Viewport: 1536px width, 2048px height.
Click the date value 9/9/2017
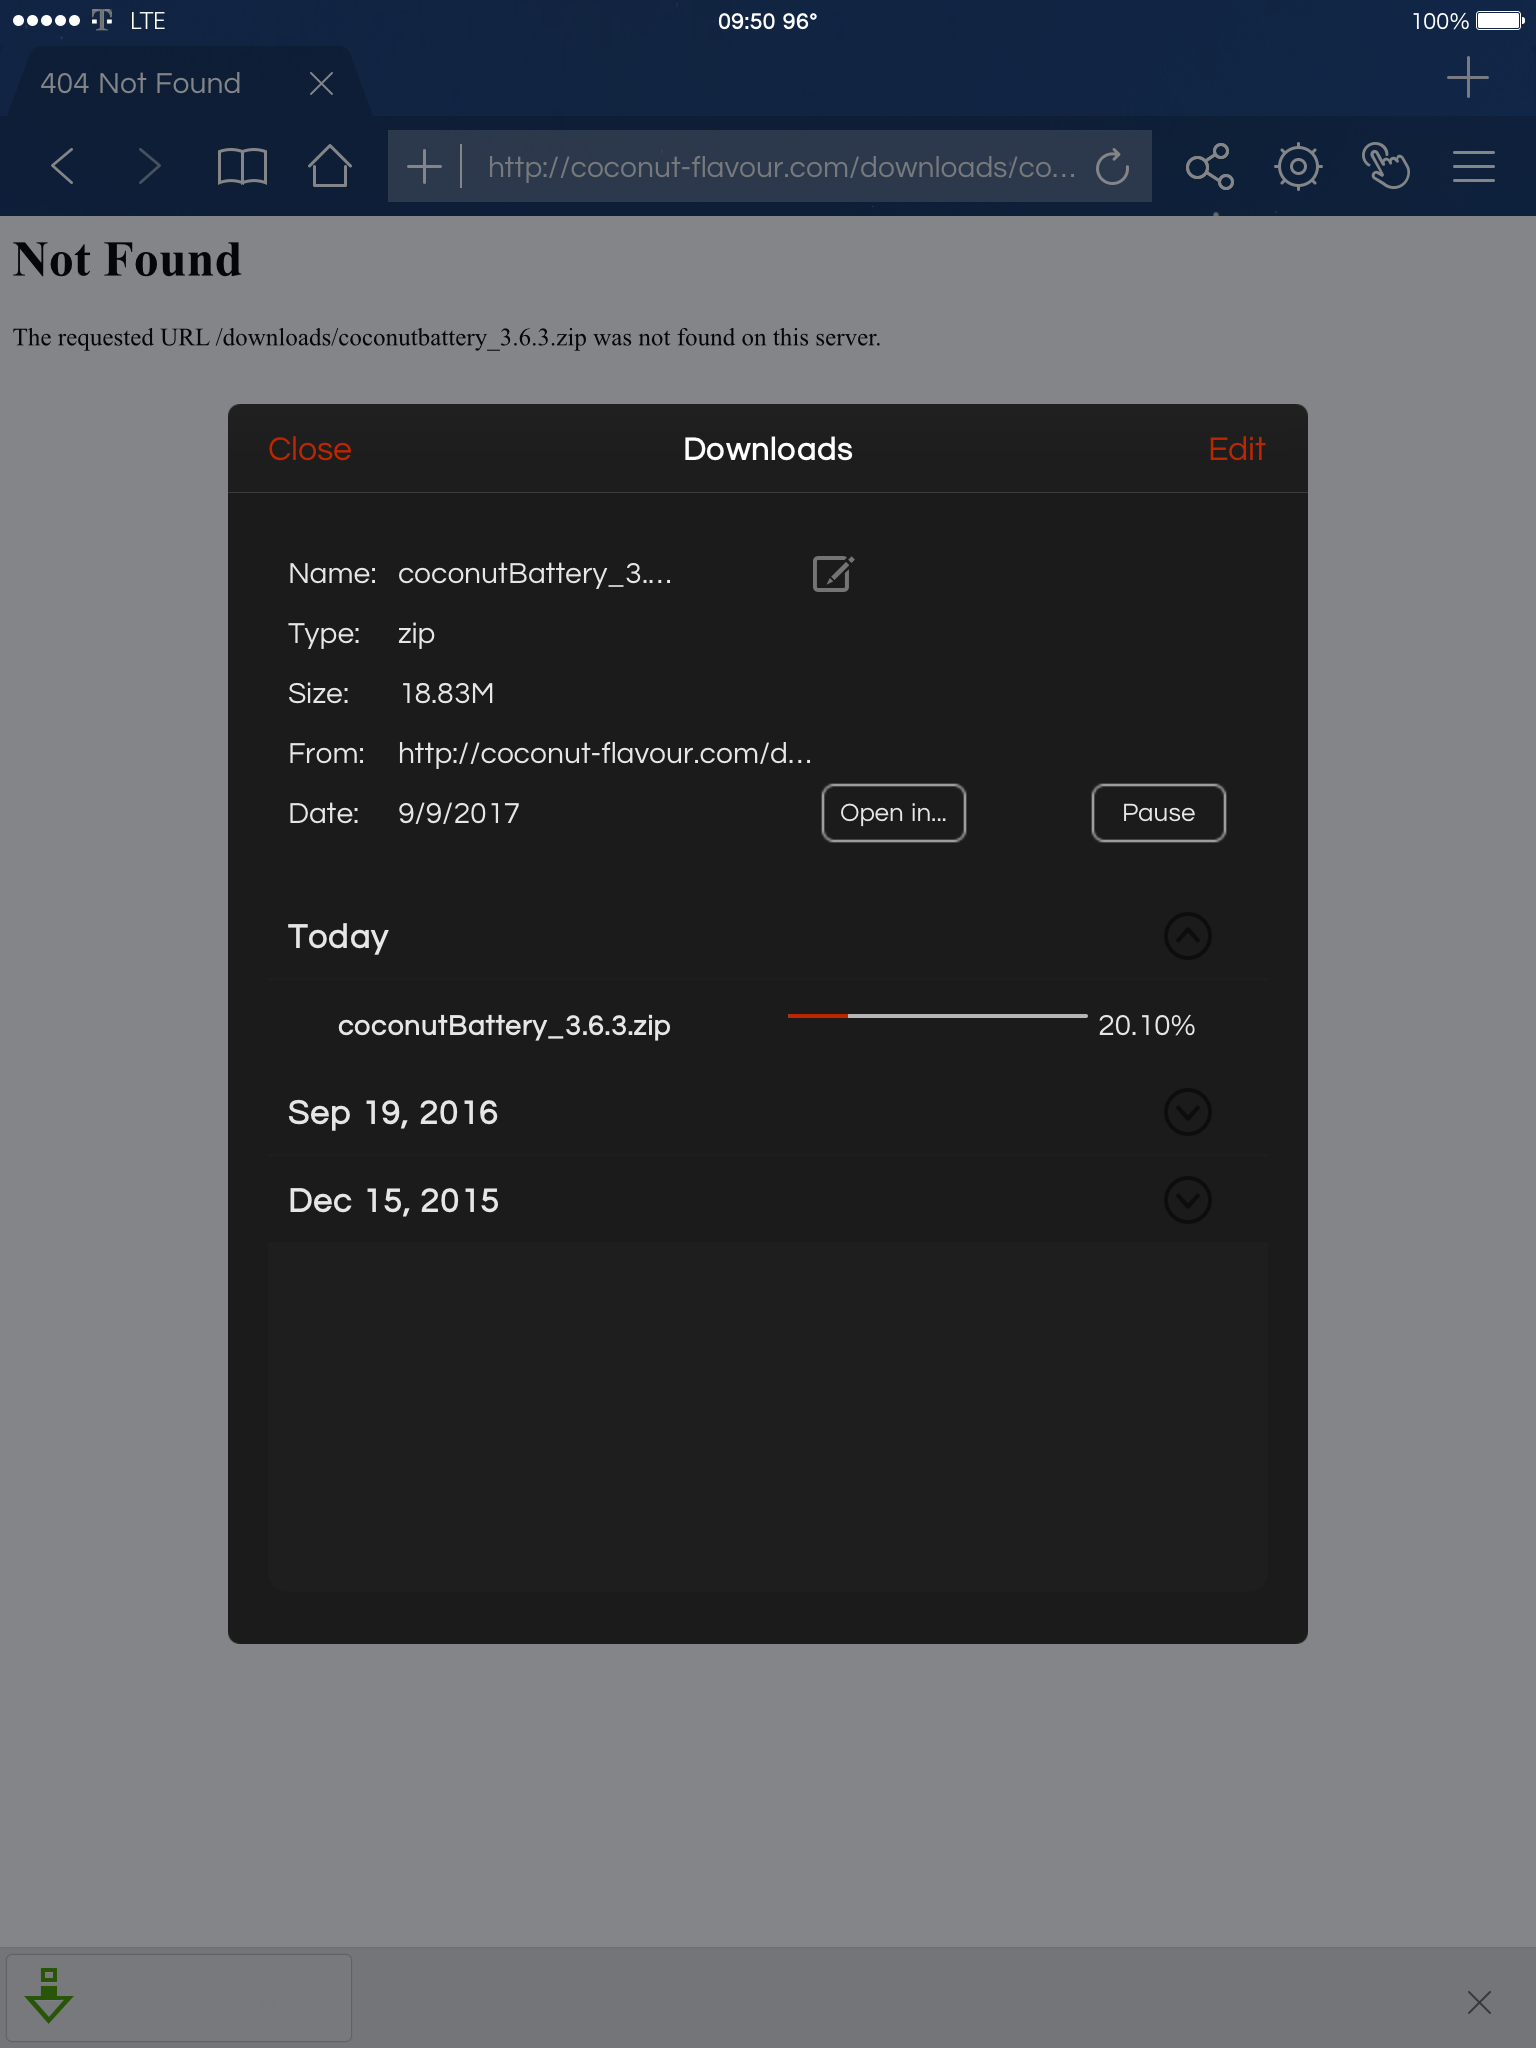click(458, 813)
